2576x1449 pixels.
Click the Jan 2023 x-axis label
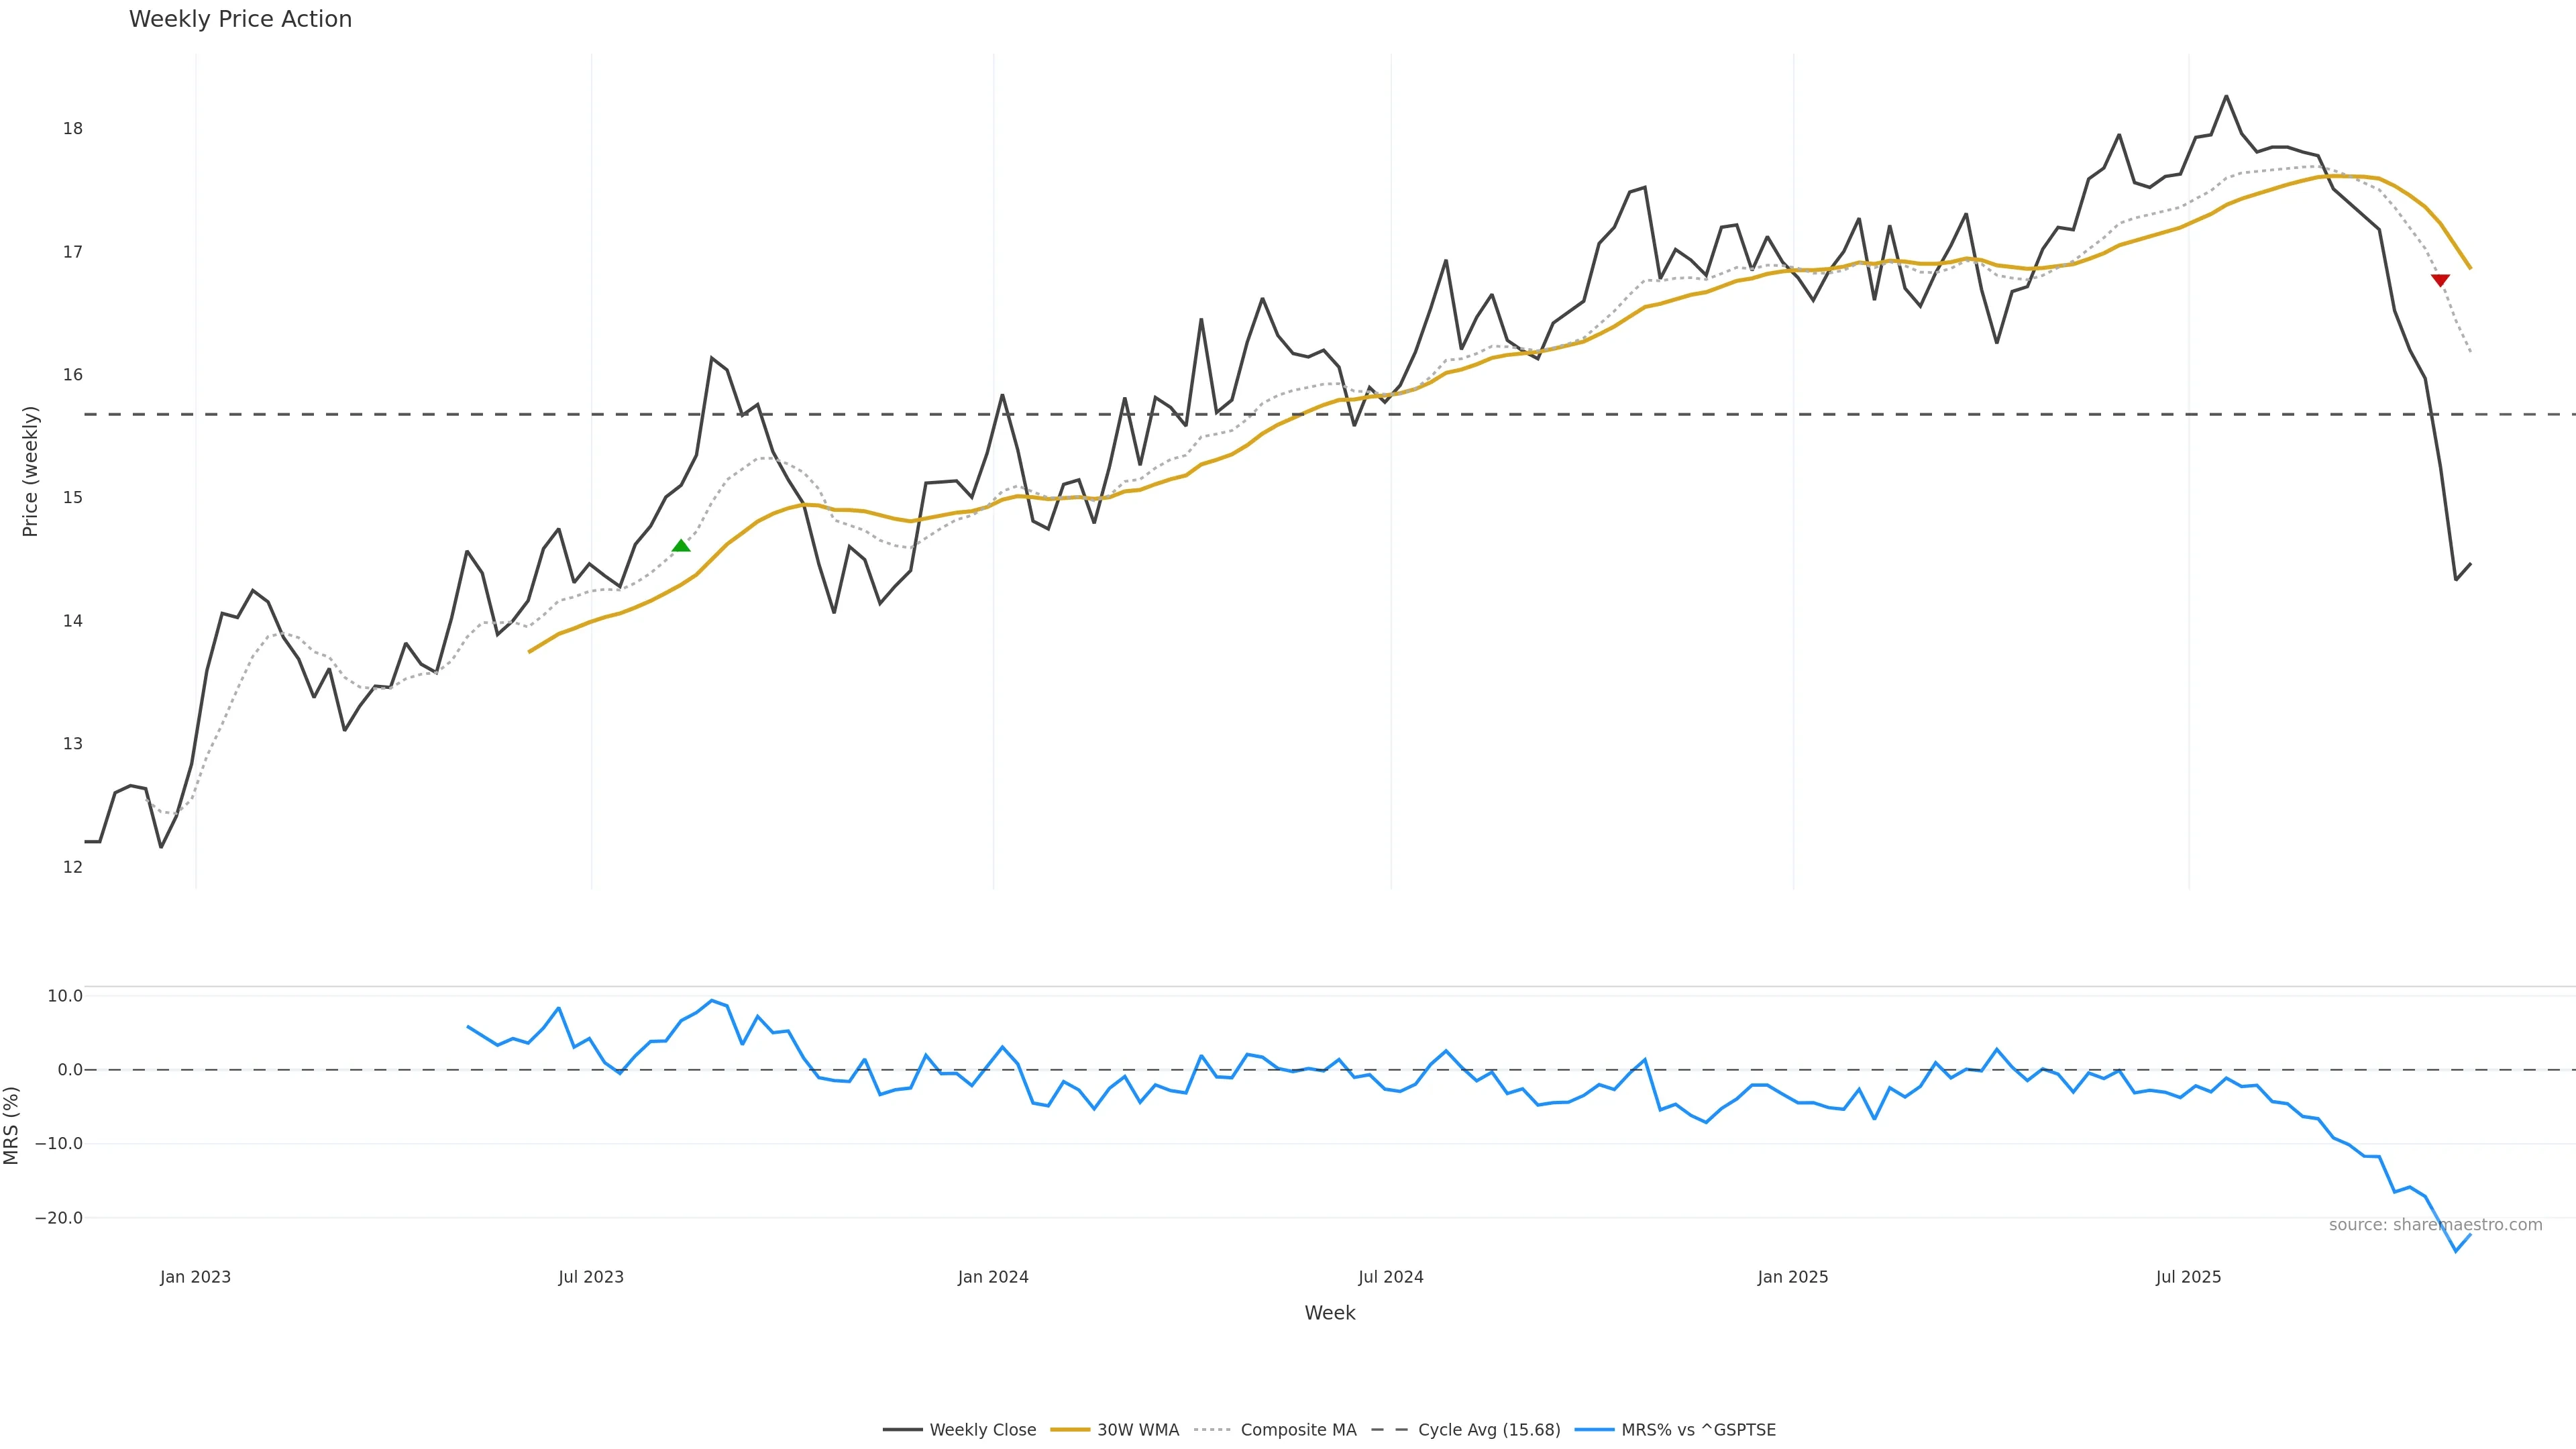[x=195, y=1277]
